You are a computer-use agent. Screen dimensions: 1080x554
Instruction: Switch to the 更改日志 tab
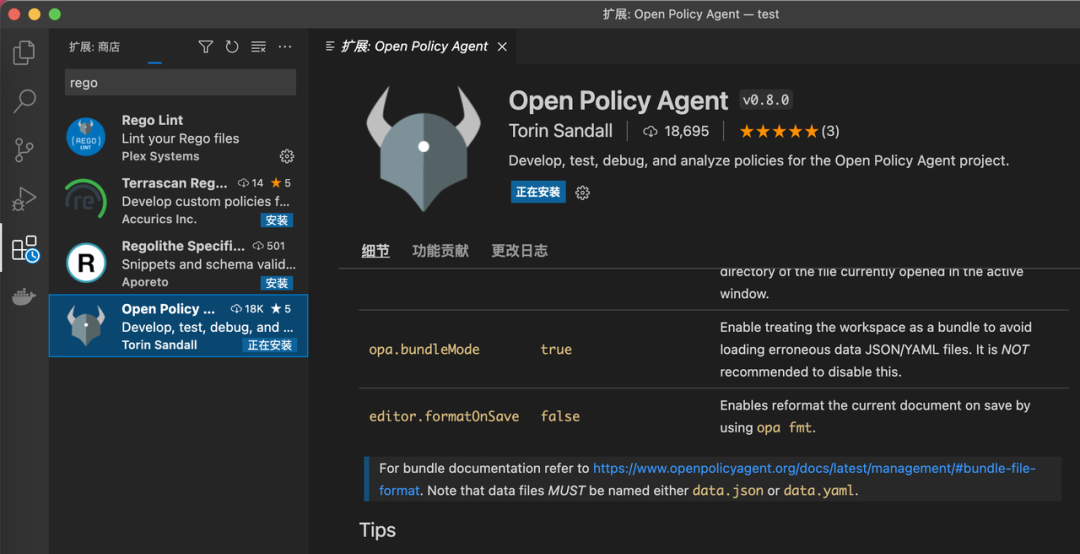coord(519,251)
